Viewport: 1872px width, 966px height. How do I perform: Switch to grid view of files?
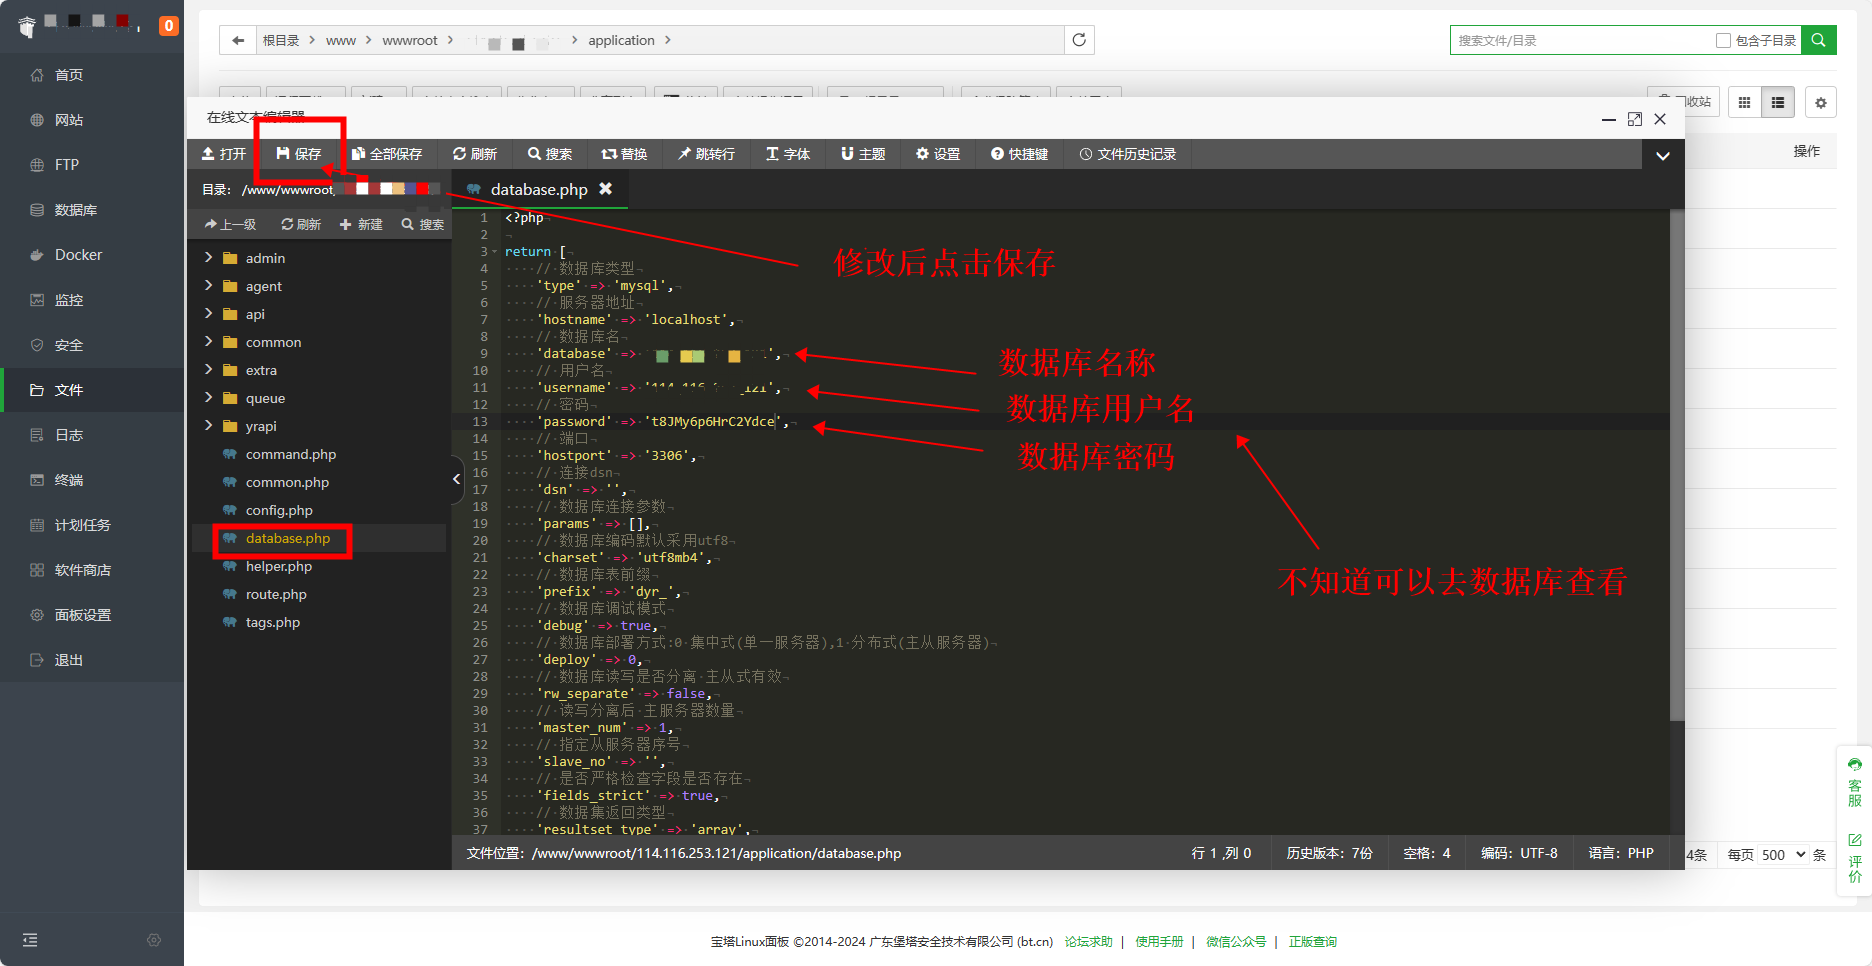tap(1744, 102)
